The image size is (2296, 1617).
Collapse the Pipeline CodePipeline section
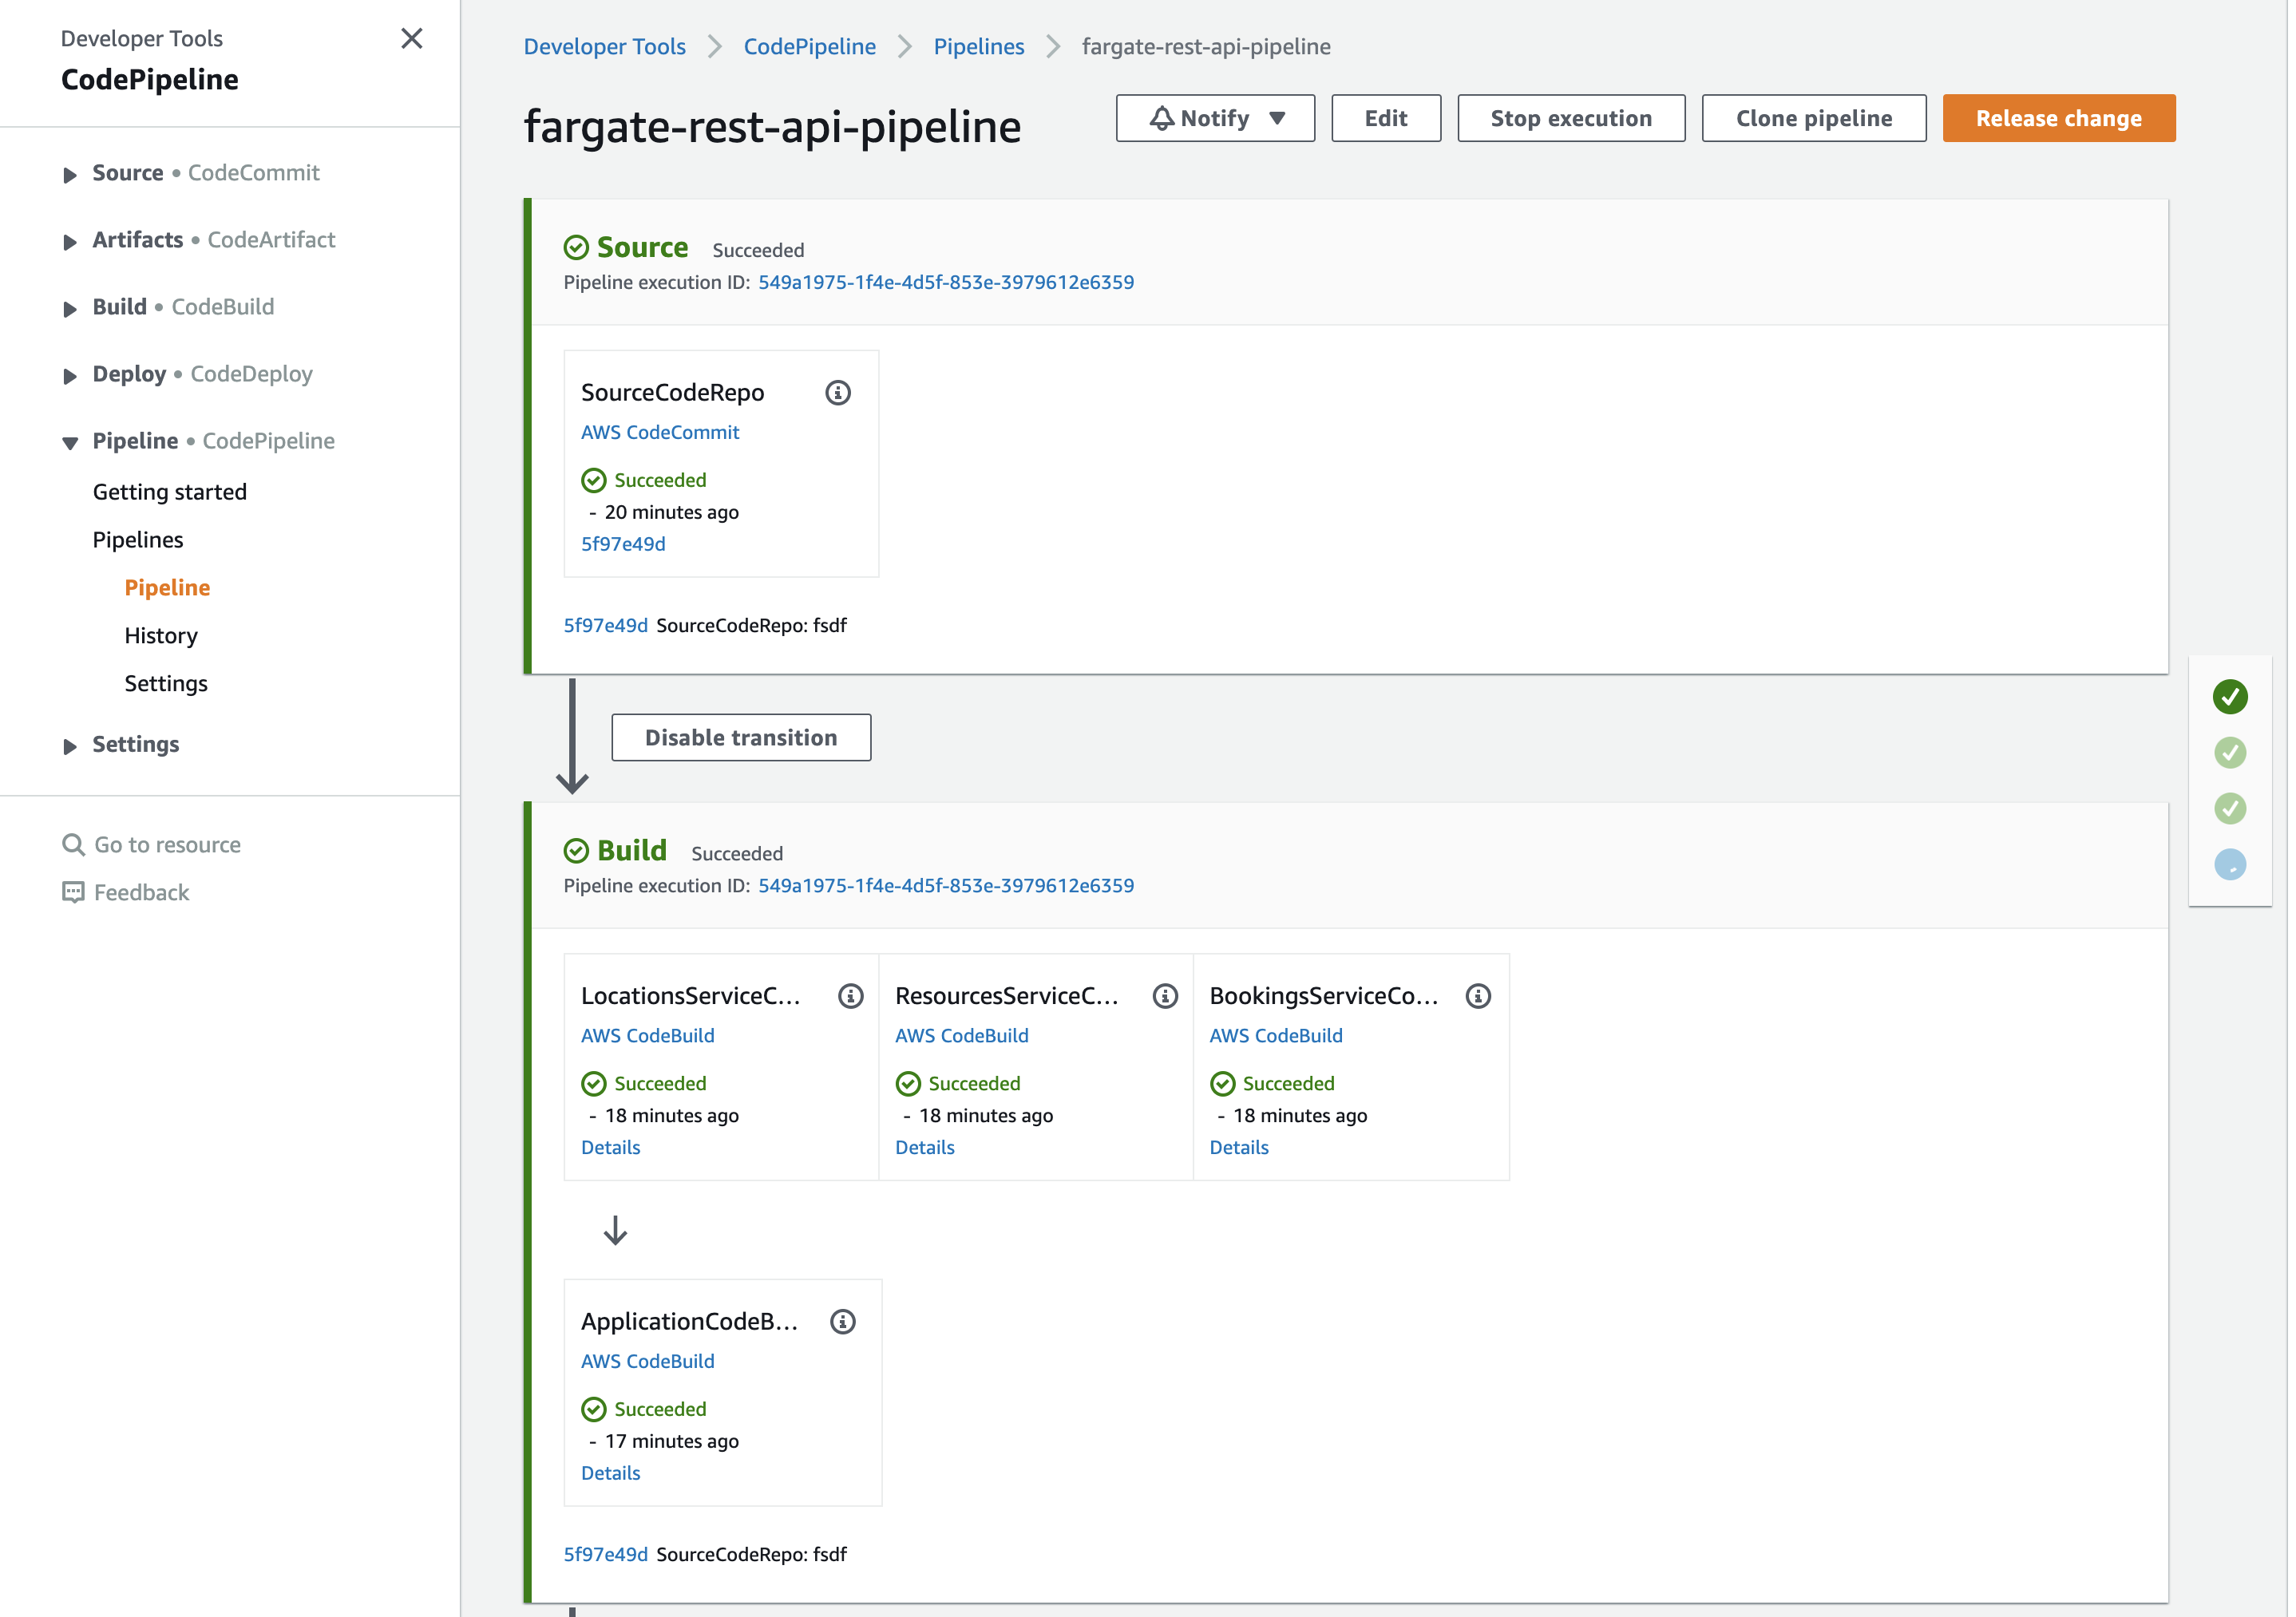[69, 442]
